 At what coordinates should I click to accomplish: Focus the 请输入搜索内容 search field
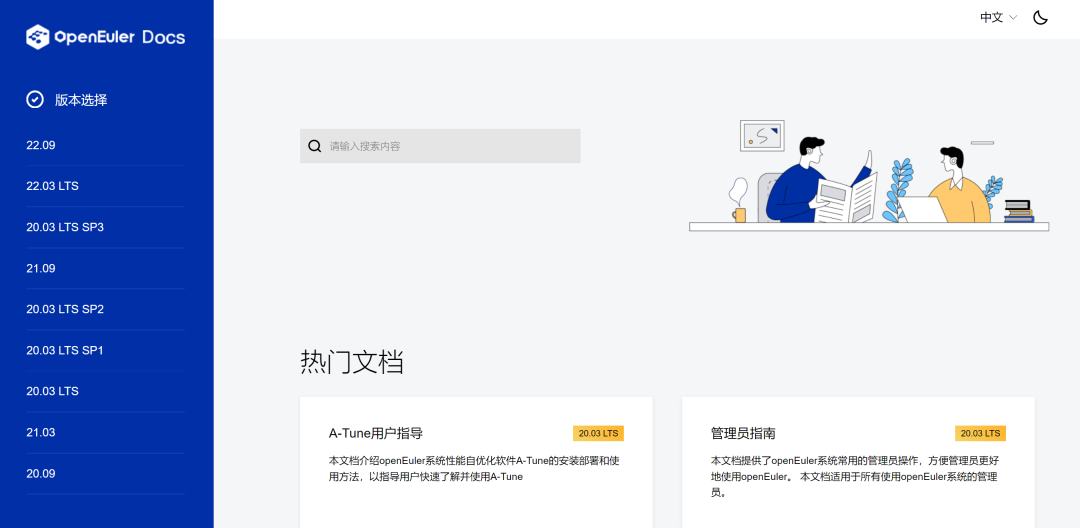(x=440, y=146)
